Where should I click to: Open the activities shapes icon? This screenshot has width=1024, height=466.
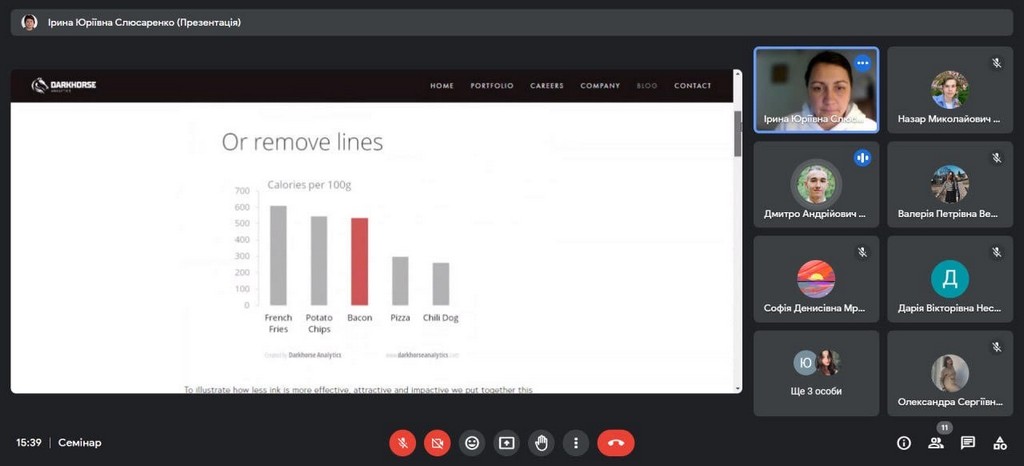[x=999, y=442]
